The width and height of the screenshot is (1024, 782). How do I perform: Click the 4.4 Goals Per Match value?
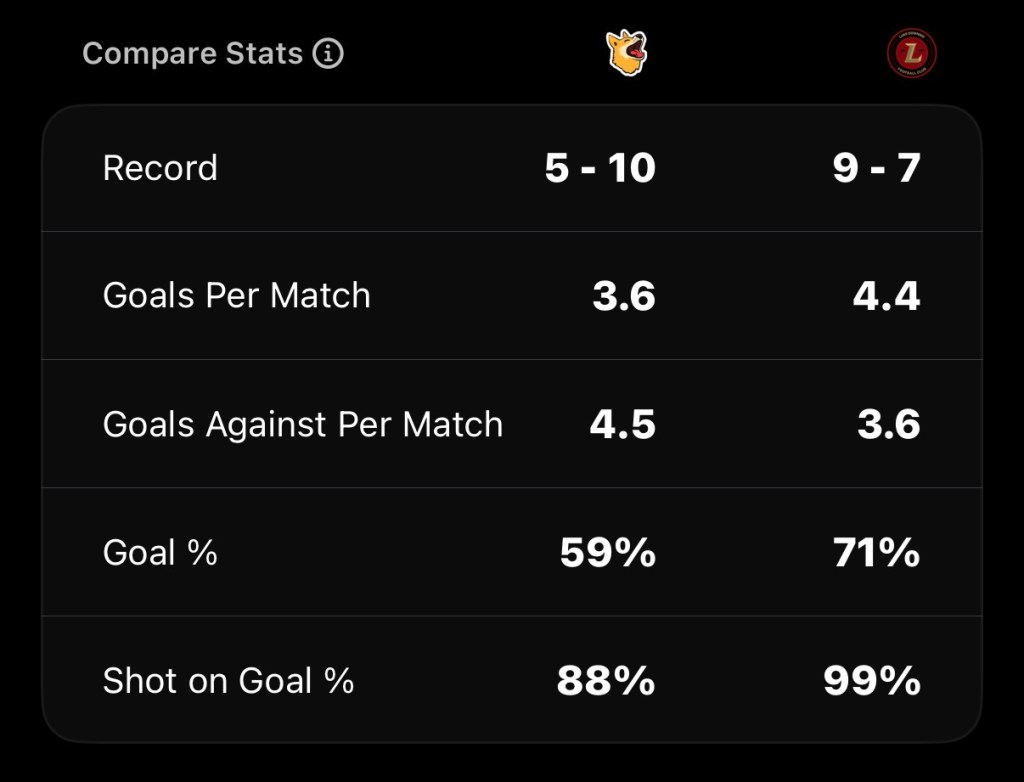coord(886,296)
